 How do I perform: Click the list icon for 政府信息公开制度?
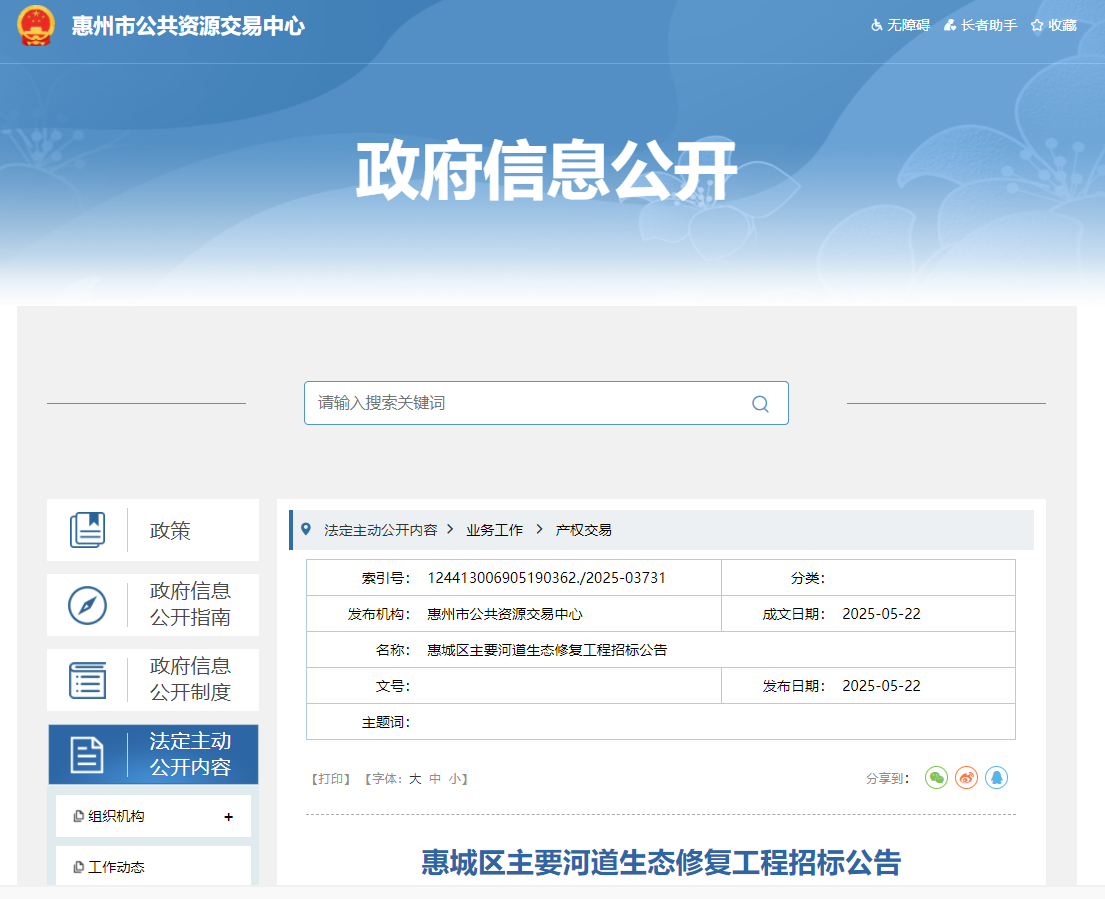pyautogui.click(x=88, y=680)
